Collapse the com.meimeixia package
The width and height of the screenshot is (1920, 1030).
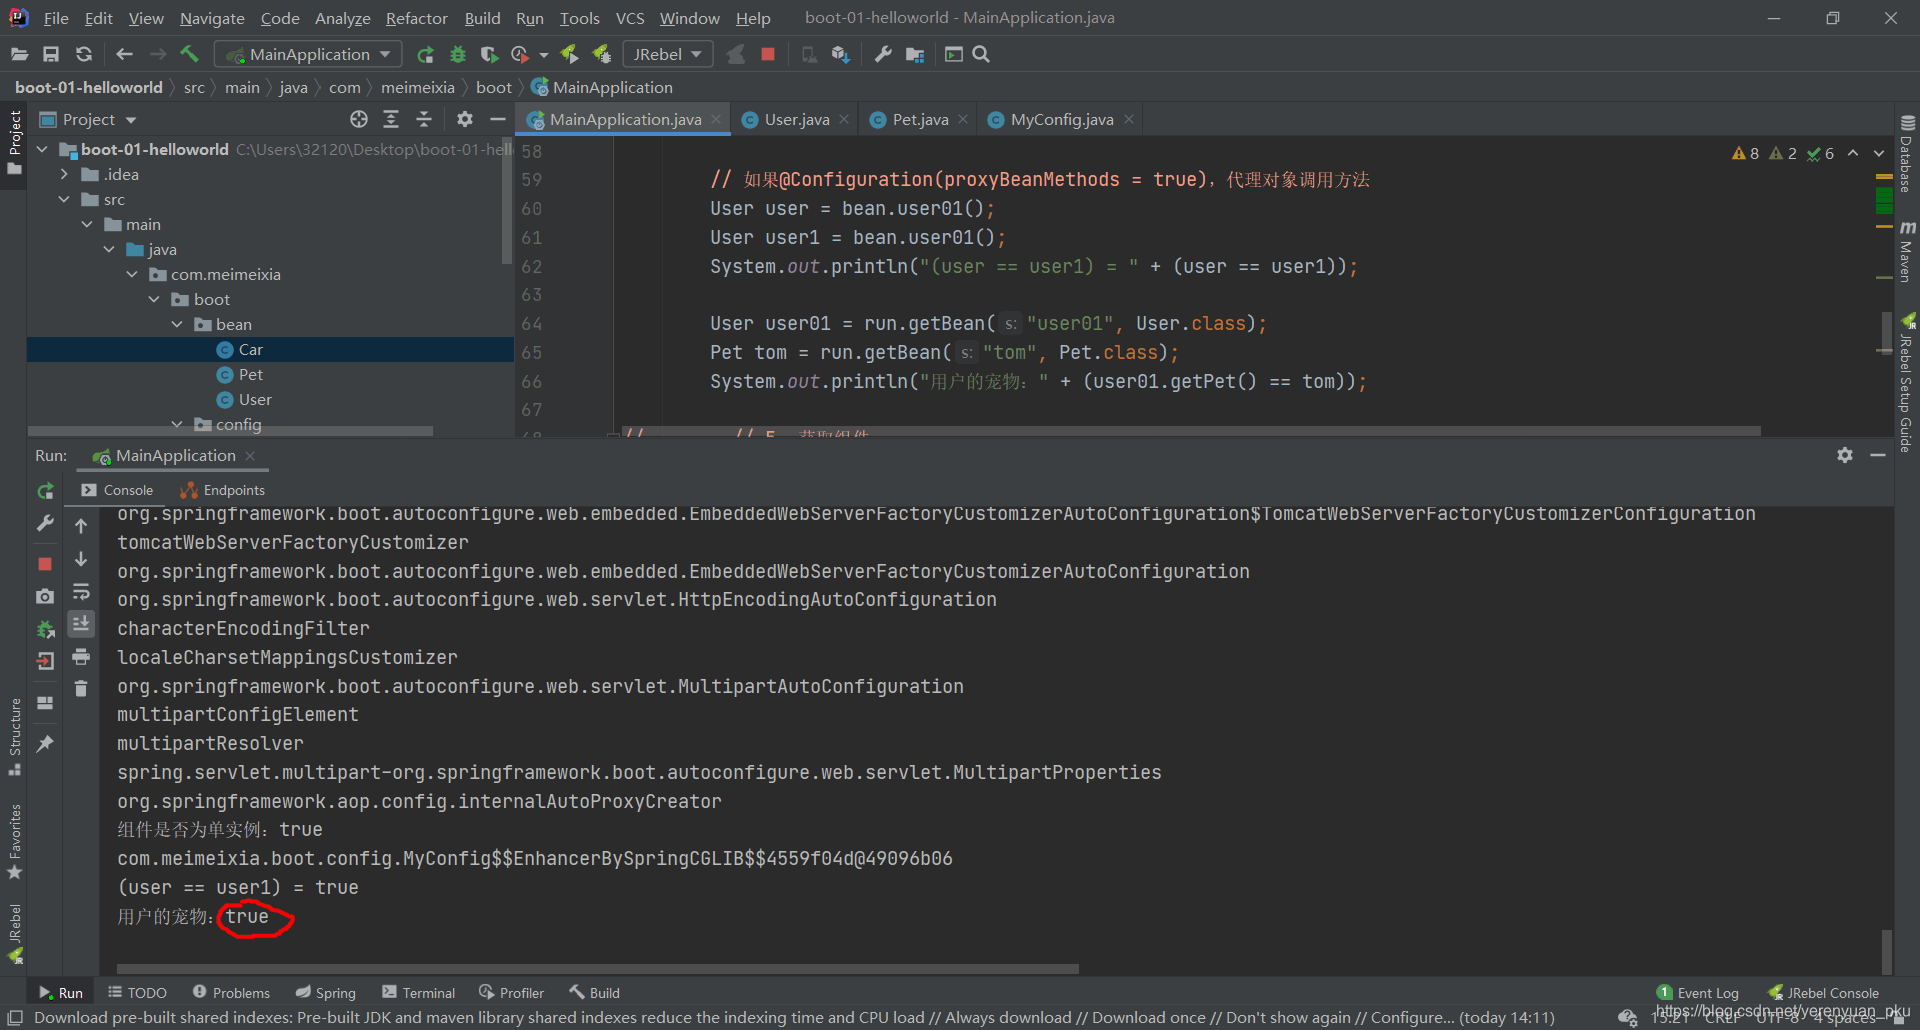pyautogui.click(x=132, y=274)
